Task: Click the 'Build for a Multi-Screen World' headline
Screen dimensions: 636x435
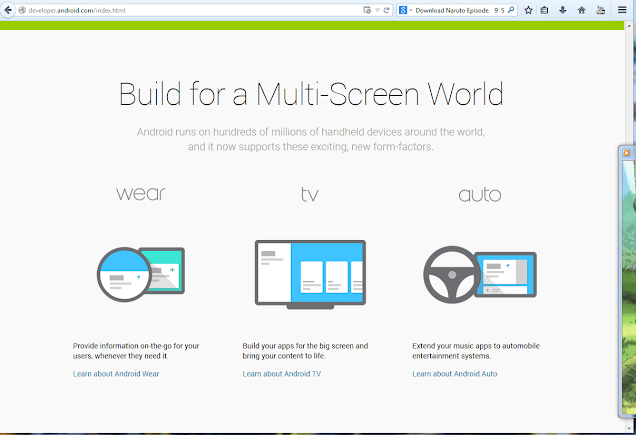Action: click(x=311, y=94)
